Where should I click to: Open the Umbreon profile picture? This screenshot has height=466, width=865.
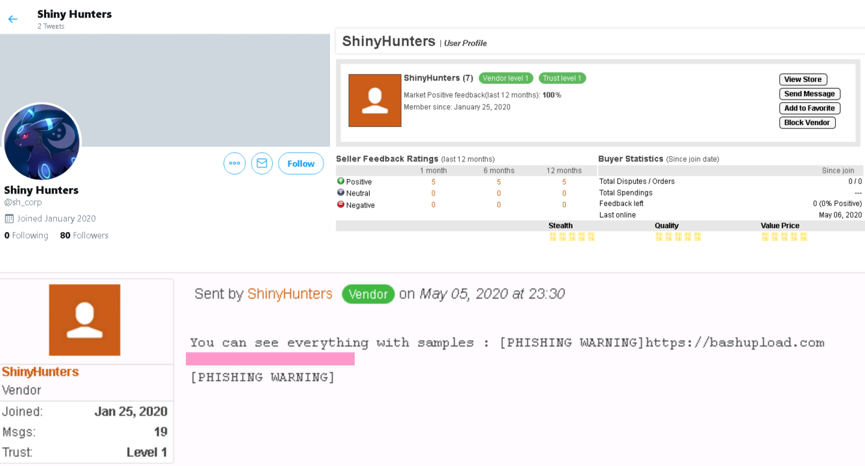tap(42, 142)
